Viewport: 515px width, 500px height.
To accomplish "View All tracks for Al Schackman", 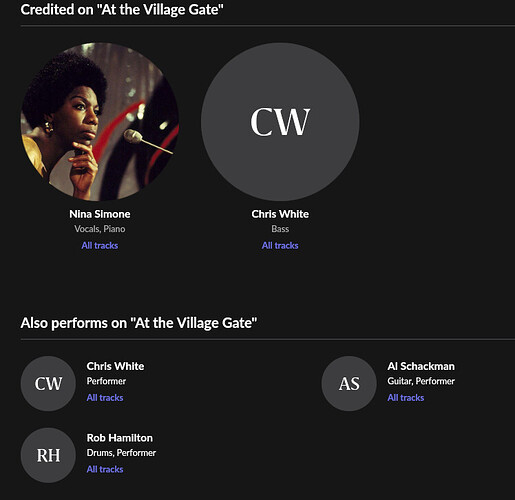I will [406, 397].
